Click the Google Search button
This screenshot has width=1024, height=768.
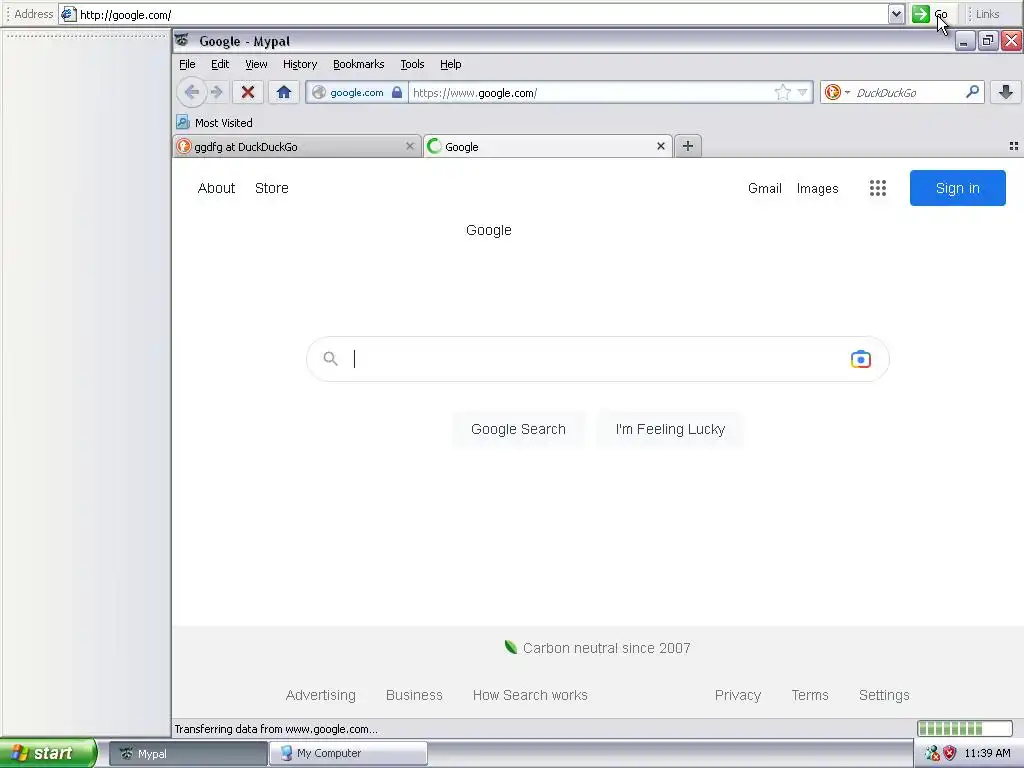pyautogui.click(x=519, y=429)
